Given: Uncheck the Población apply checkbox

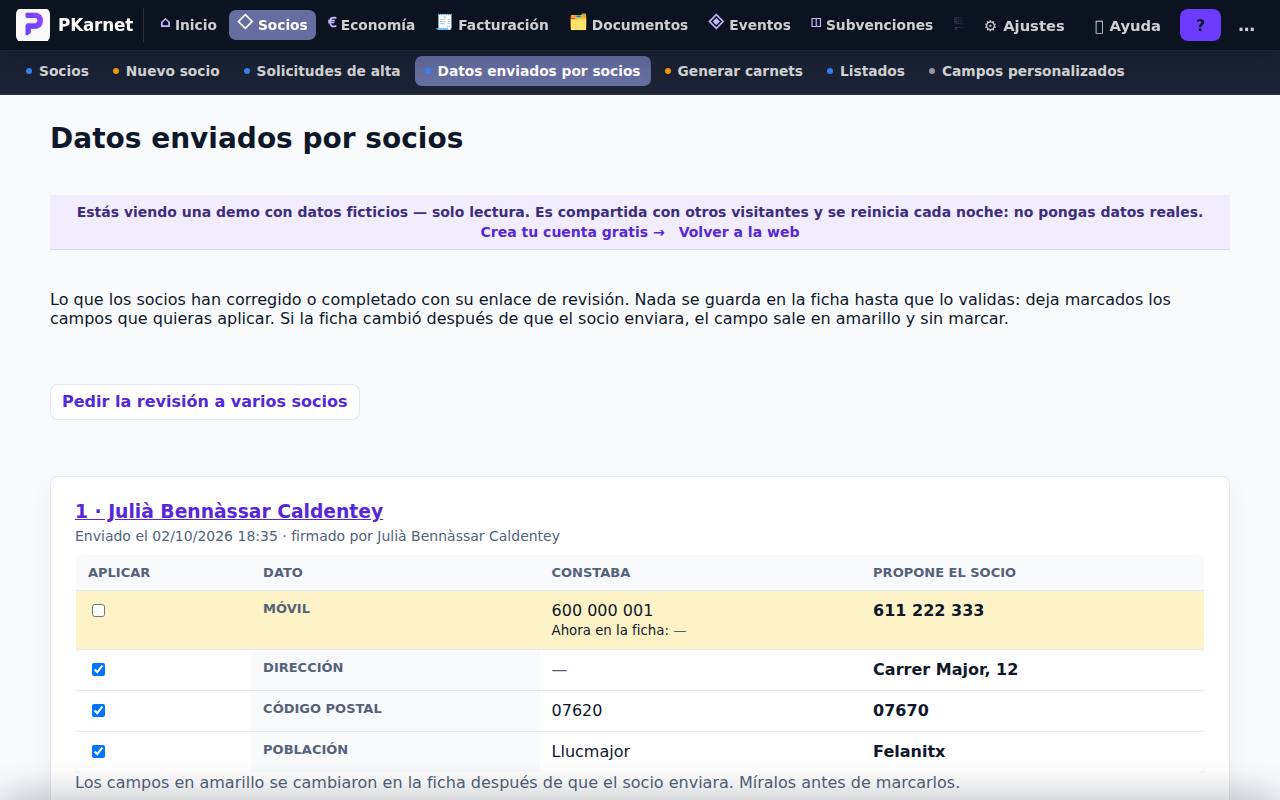Looking at the screenshot, I should point(98,751).
